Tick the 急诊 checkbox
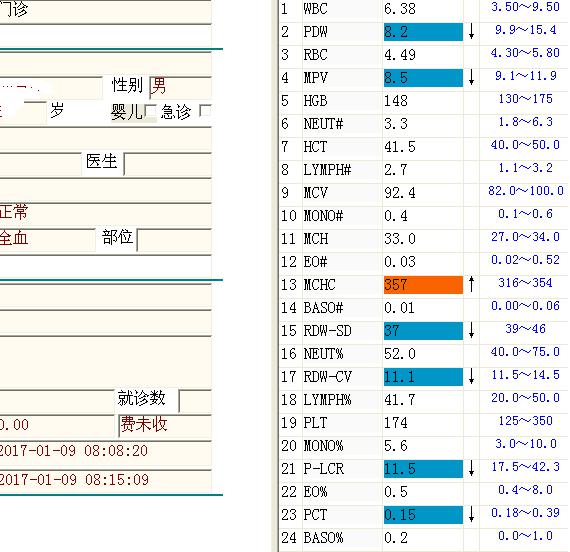Viewport: 570px width, 552px height. pos(205,111)
